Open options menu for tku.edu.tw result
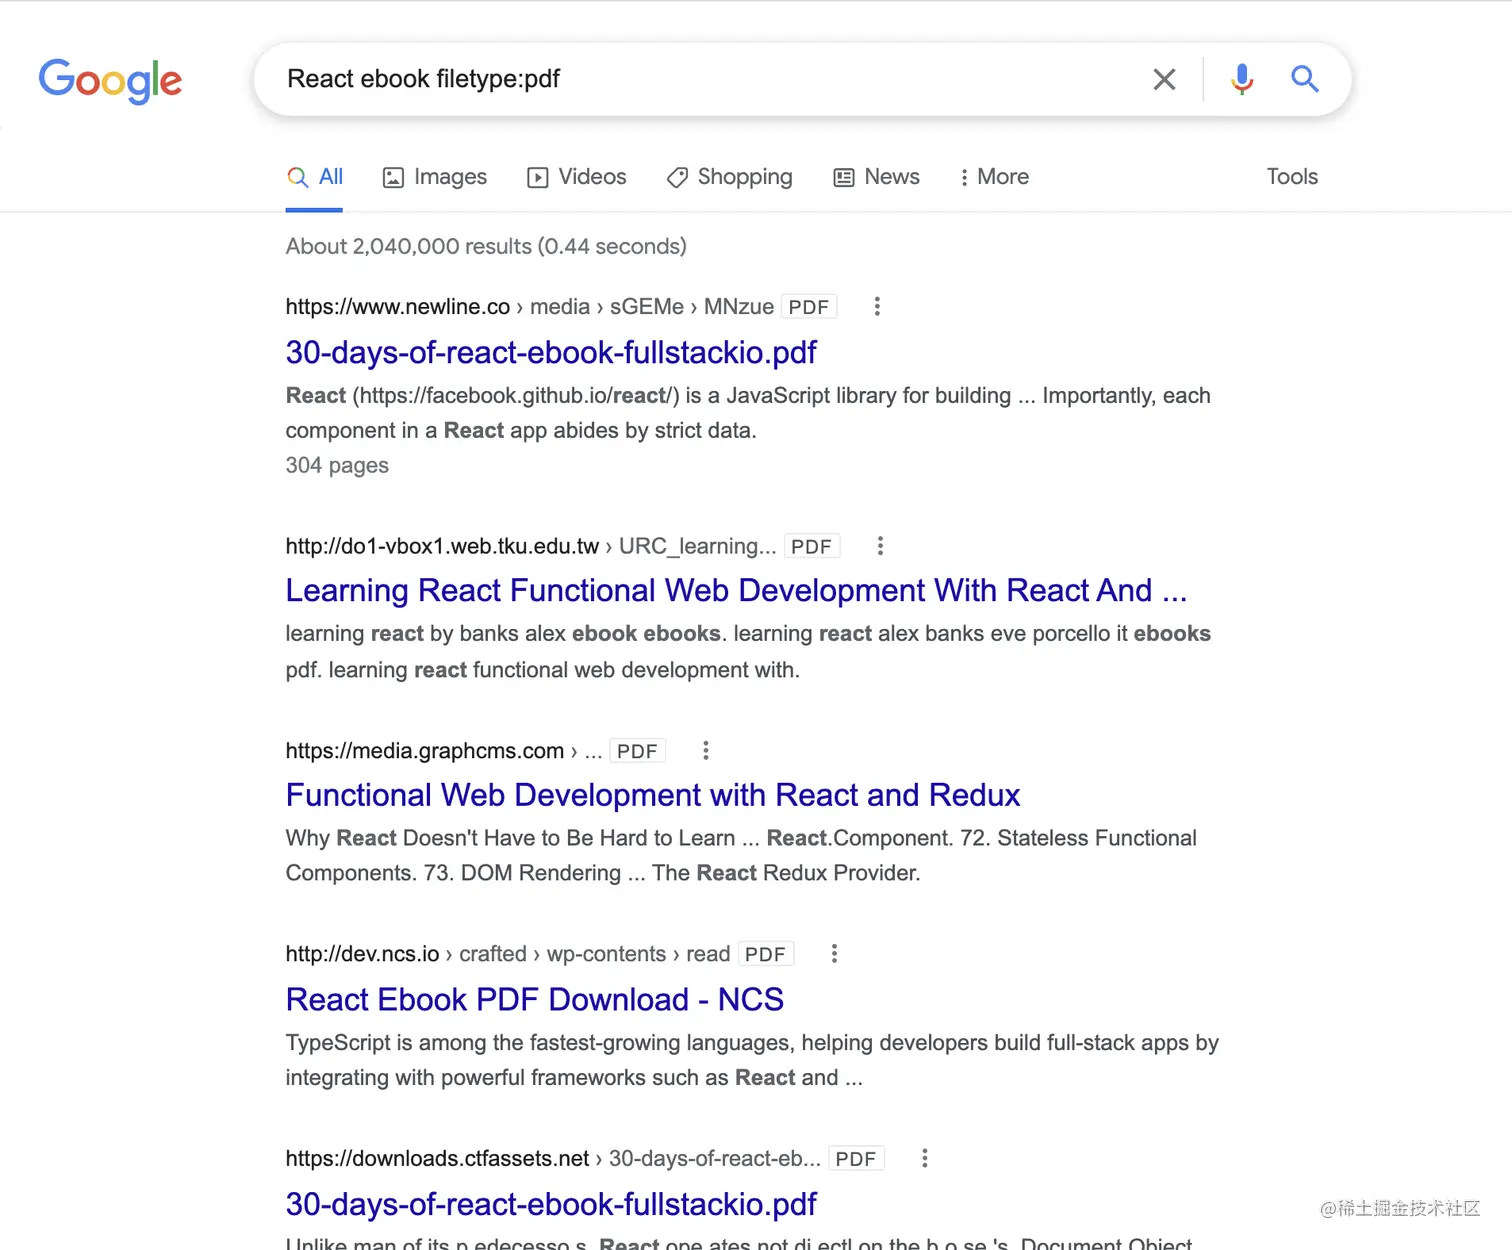The height and width of the screenshot is (1250, 1512). (x=880, y=546)
